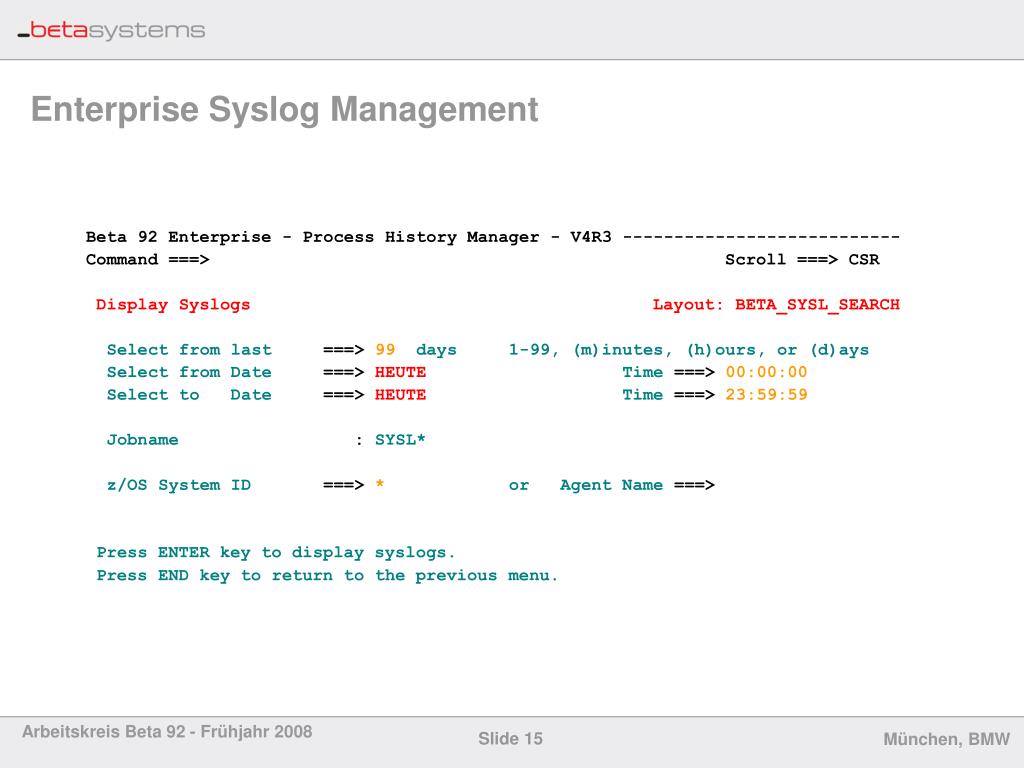The width and height of the screenshot is (1024, 768).
Task: Click HEUTE in Select to Date
Action: point(400,394)
